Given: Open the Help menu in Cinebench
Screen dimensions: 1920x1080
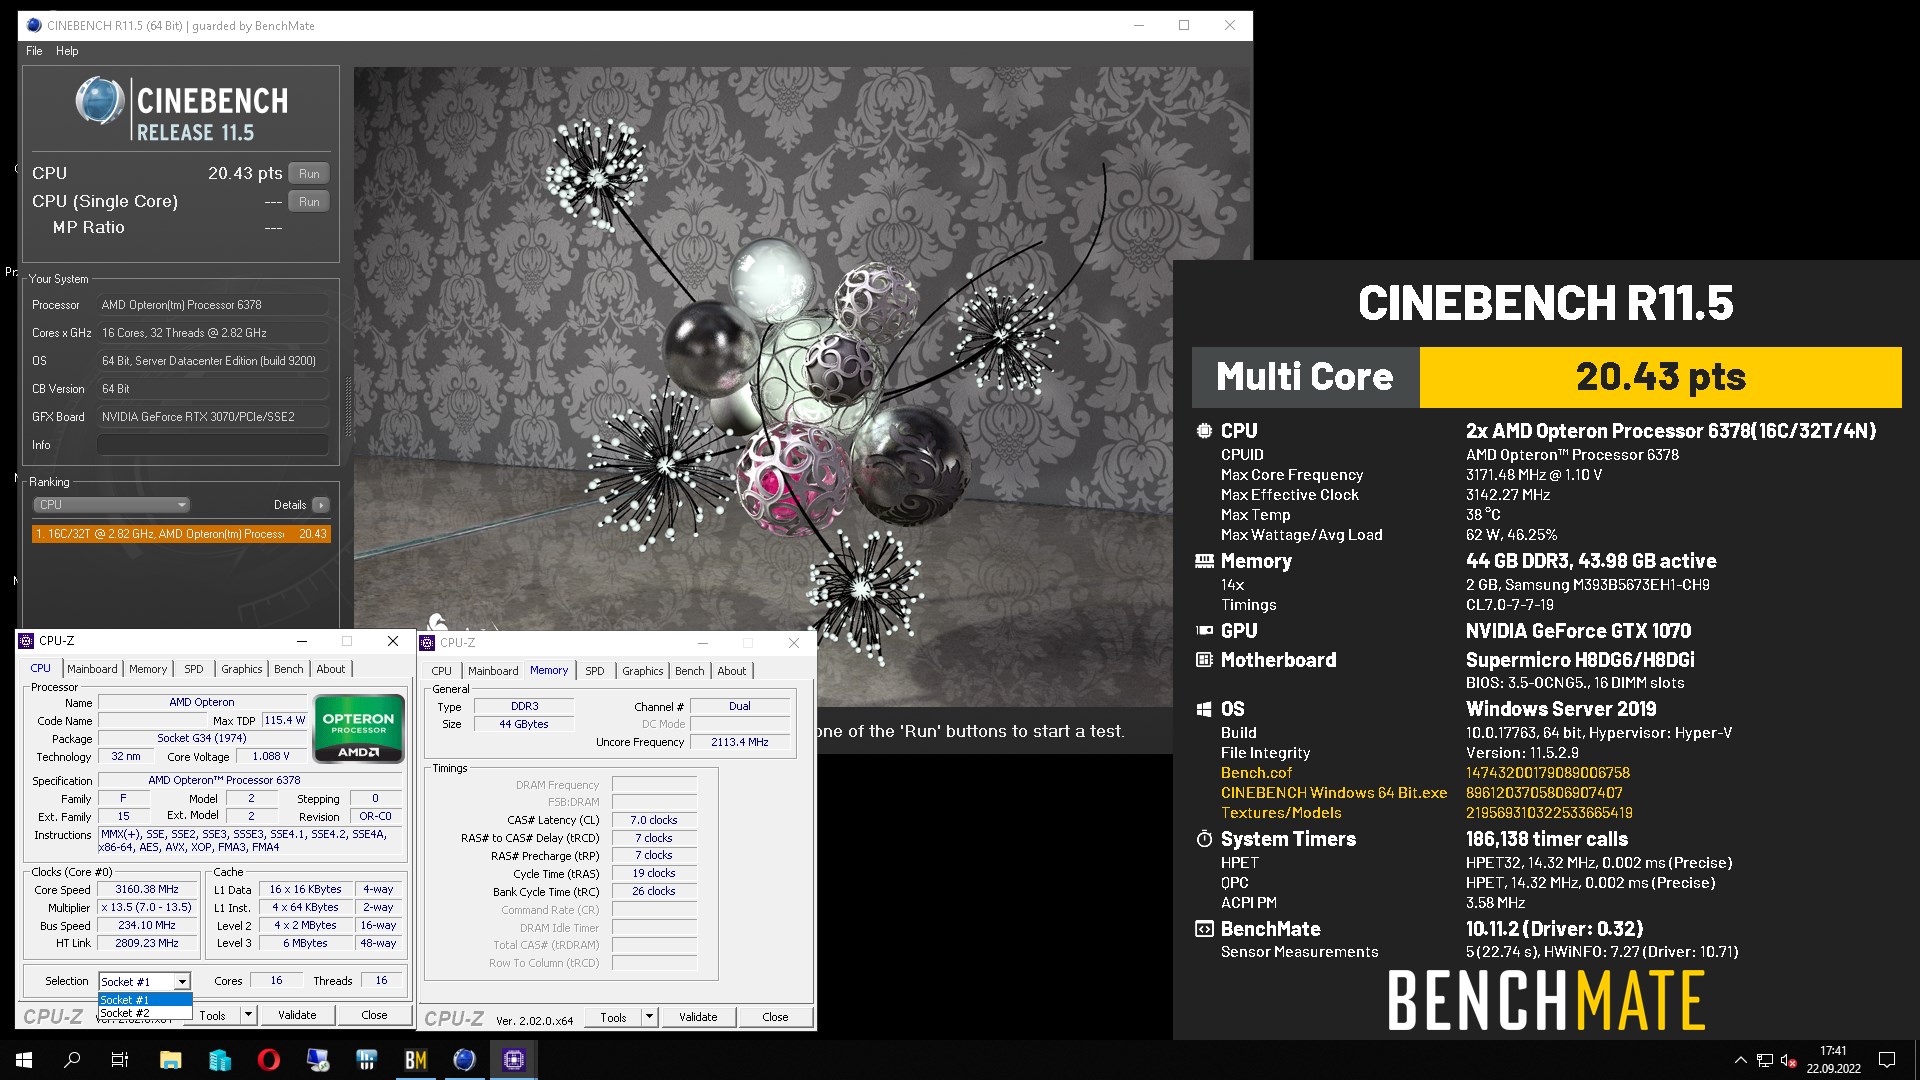Looking at the screenshot, I should (x=67, y=51).
